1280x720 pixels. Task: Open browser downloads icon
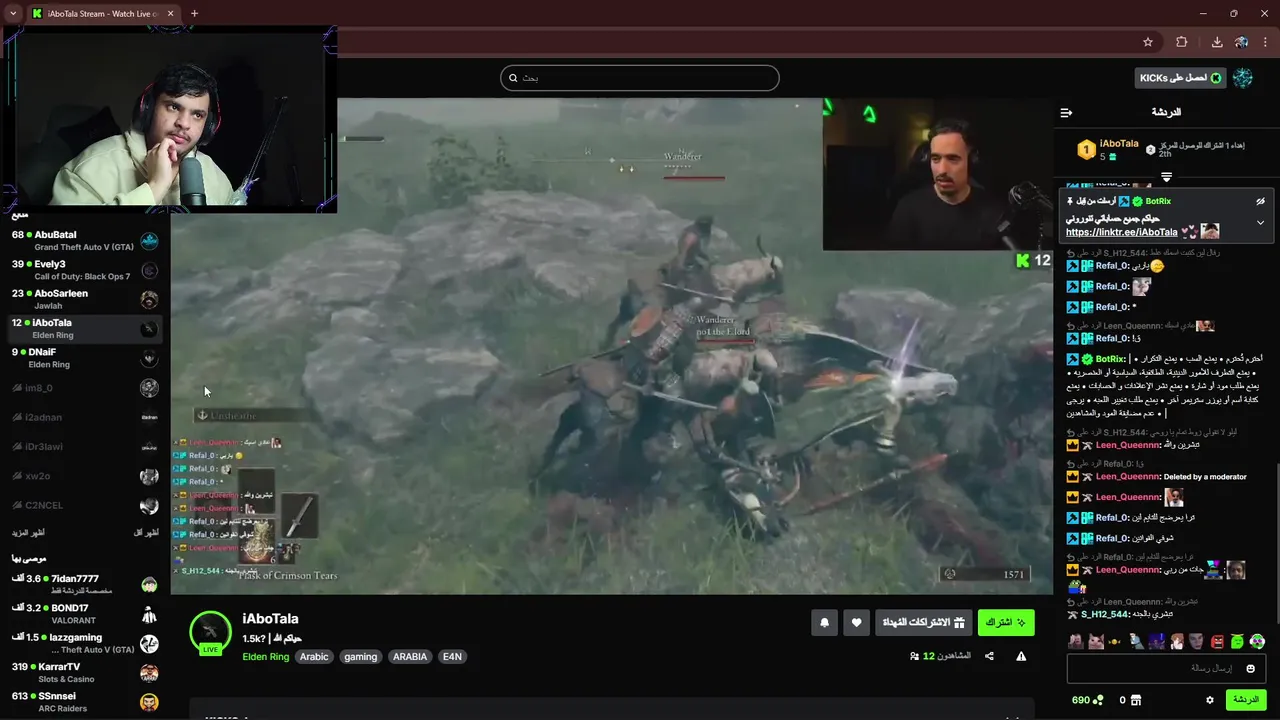click(x=1217, y=42)
